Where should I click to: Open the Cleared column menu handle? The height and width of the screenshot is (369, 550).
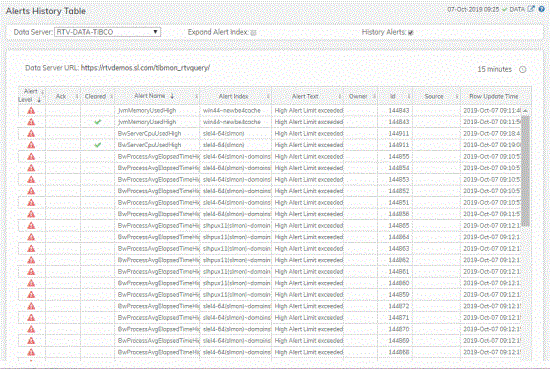tap(112, 96)
